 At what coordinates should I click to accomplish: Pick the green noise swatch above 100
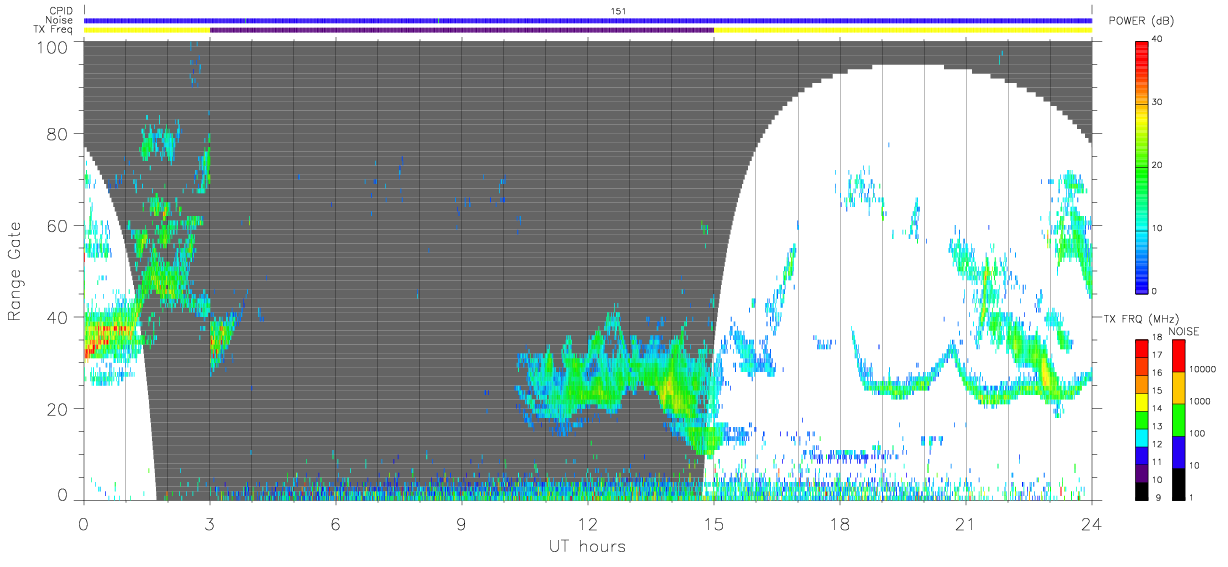[1177, 418]
